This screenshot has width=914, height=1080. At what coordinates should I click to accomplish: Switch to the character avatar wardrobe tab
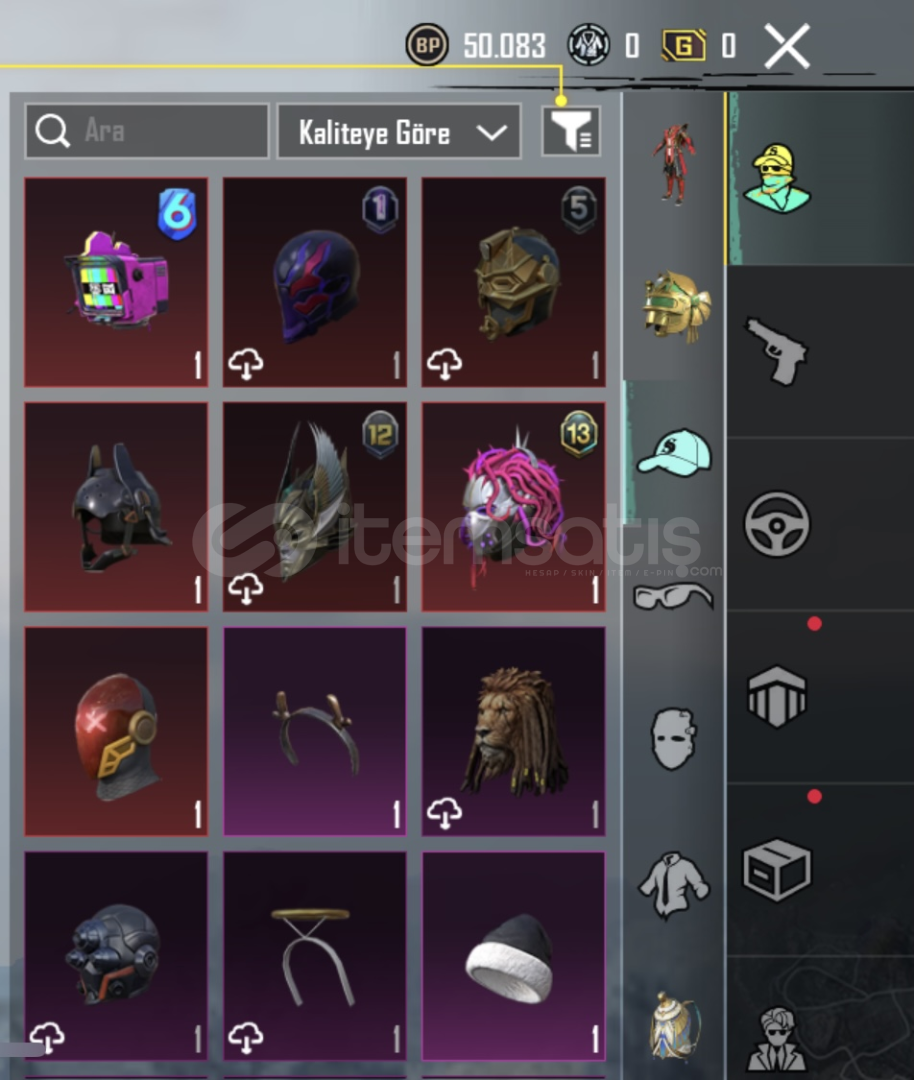pyautogui.click(x=776, y=179)
